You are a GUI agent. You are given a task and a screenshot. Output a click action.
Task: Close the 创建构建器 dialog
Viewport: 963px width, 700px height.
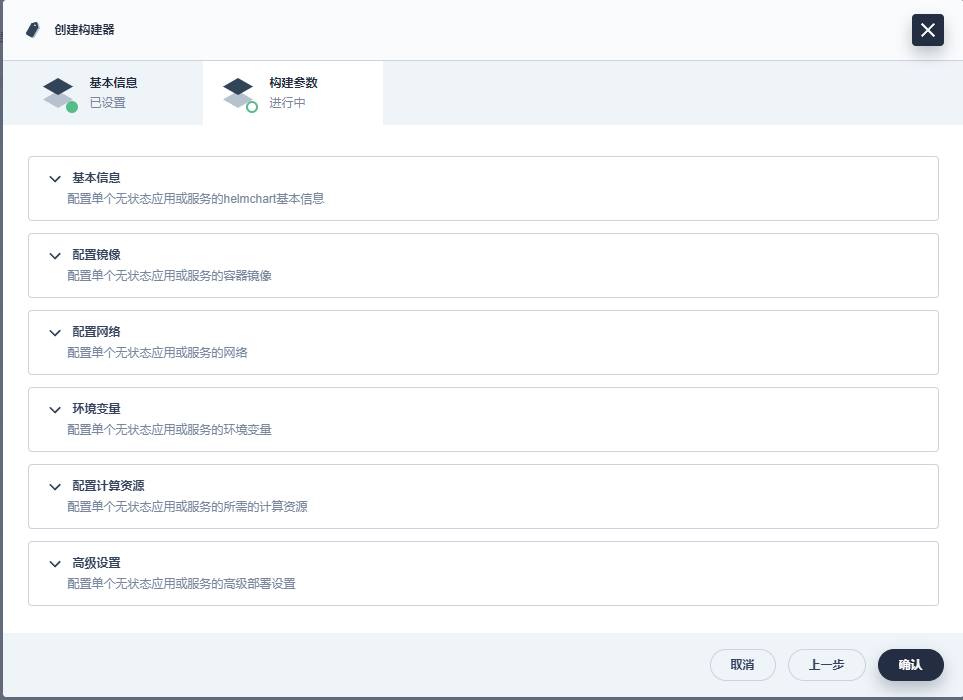click(x=927, y=30)
